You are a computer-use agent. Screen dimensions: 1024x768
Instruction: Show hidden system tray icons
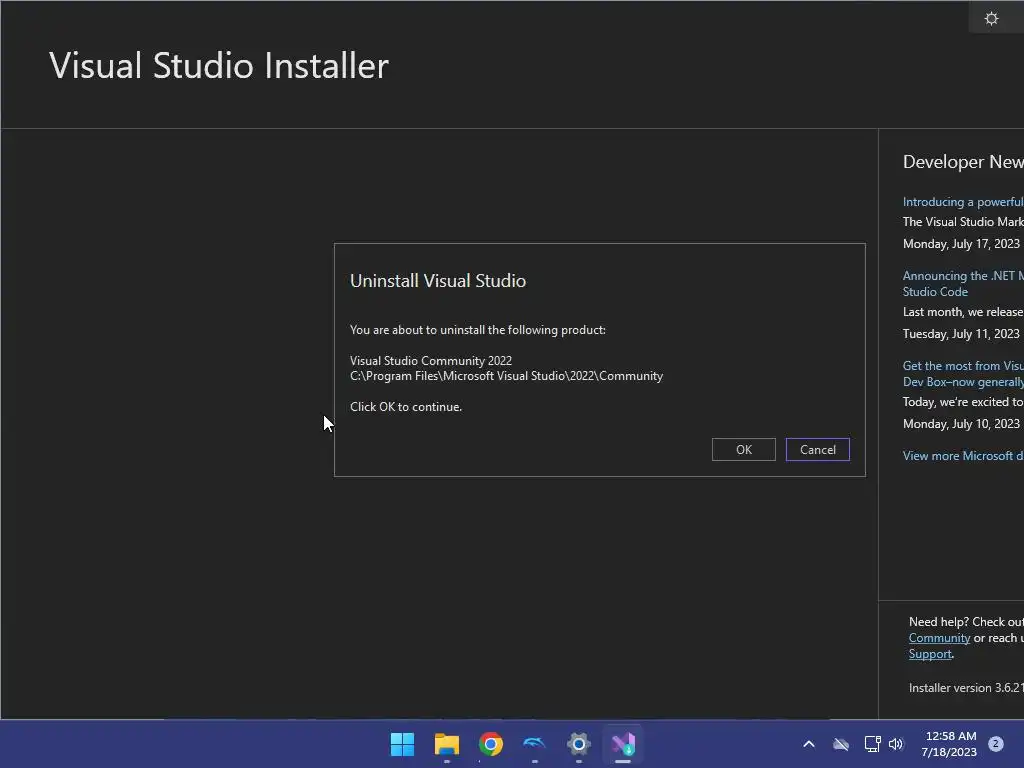coord(808,744)
